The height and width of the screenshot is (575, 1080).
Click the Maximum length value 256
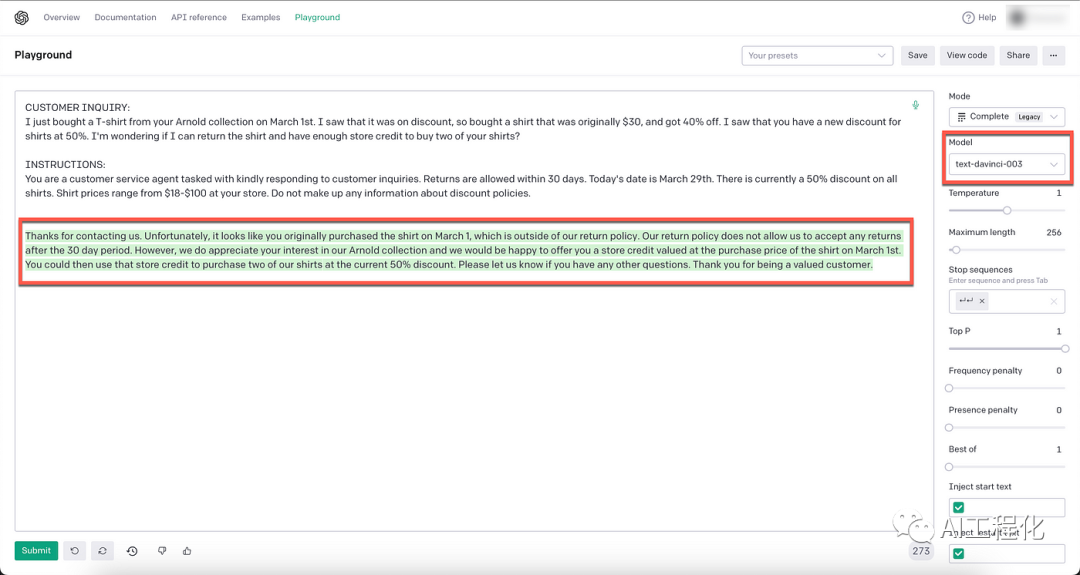tap(1054, 233)
